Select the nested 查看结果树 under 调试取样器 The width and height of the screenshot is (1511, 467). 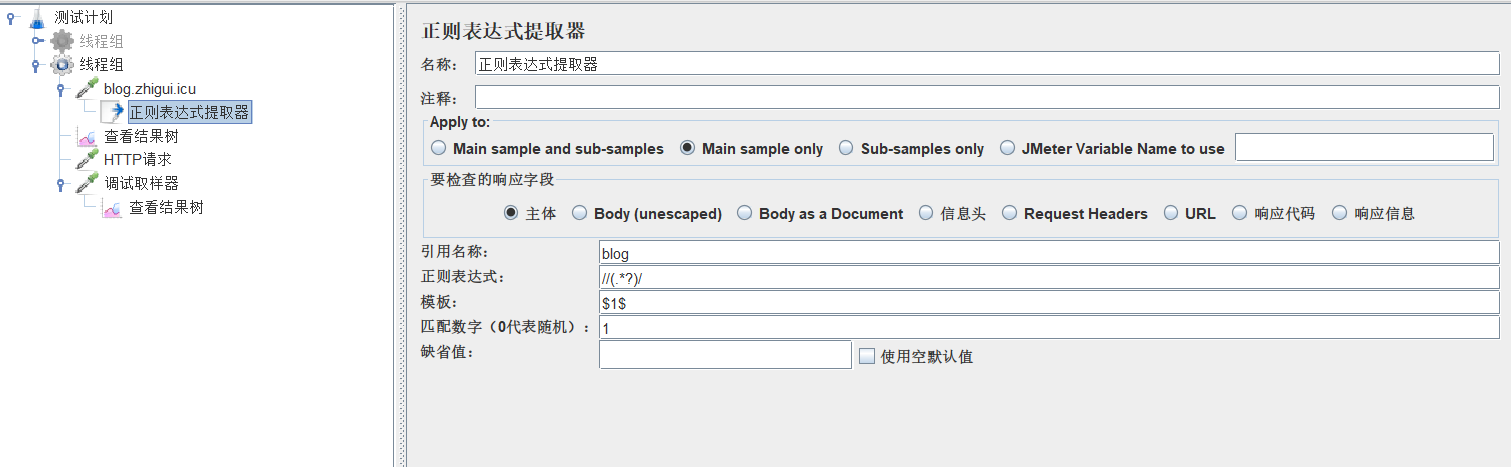166,207
